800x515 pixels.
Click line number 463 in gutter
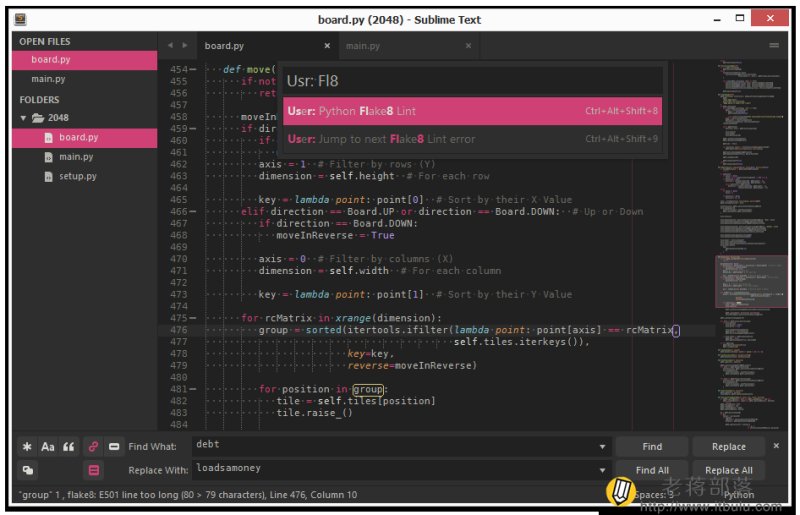(179, 176)
